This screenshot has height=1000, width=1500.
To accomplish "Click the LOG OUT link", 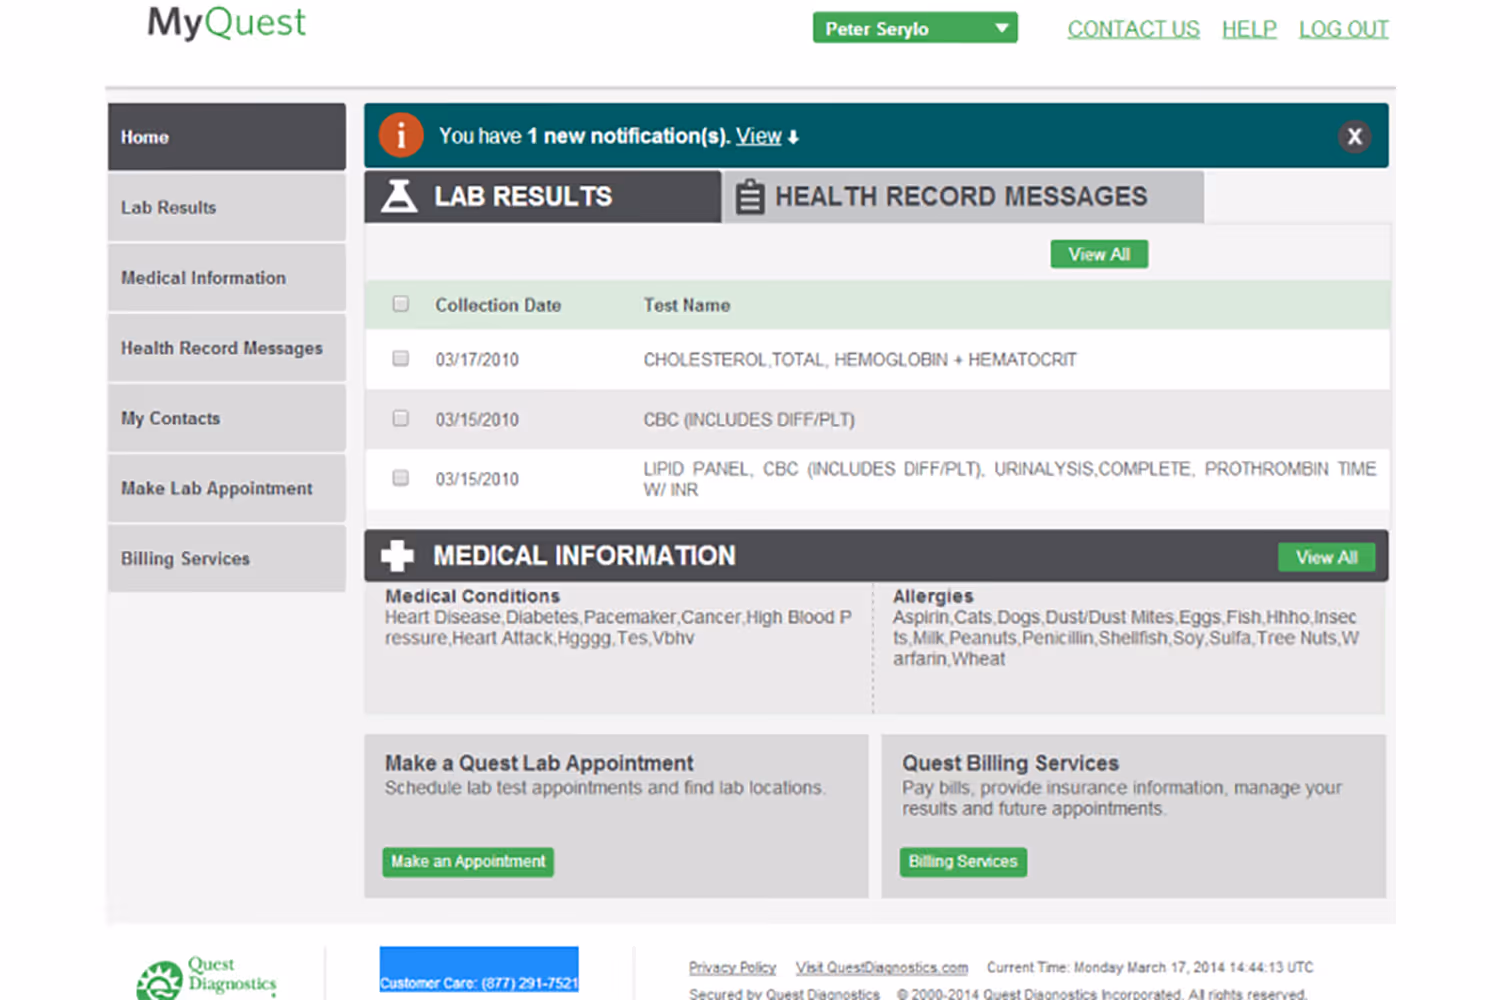I will coord(1344,29).
